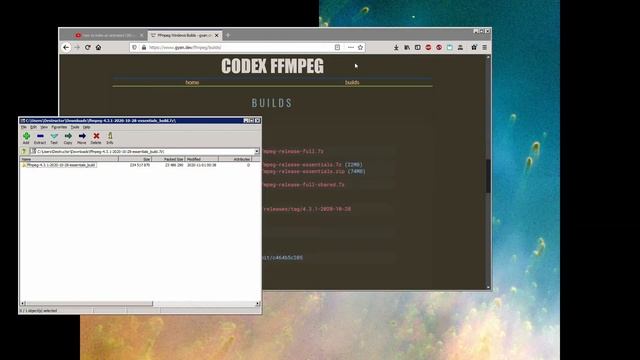Sort by Packed Size column header
Viewport: 640px width, 360px height.
(169, 159)
